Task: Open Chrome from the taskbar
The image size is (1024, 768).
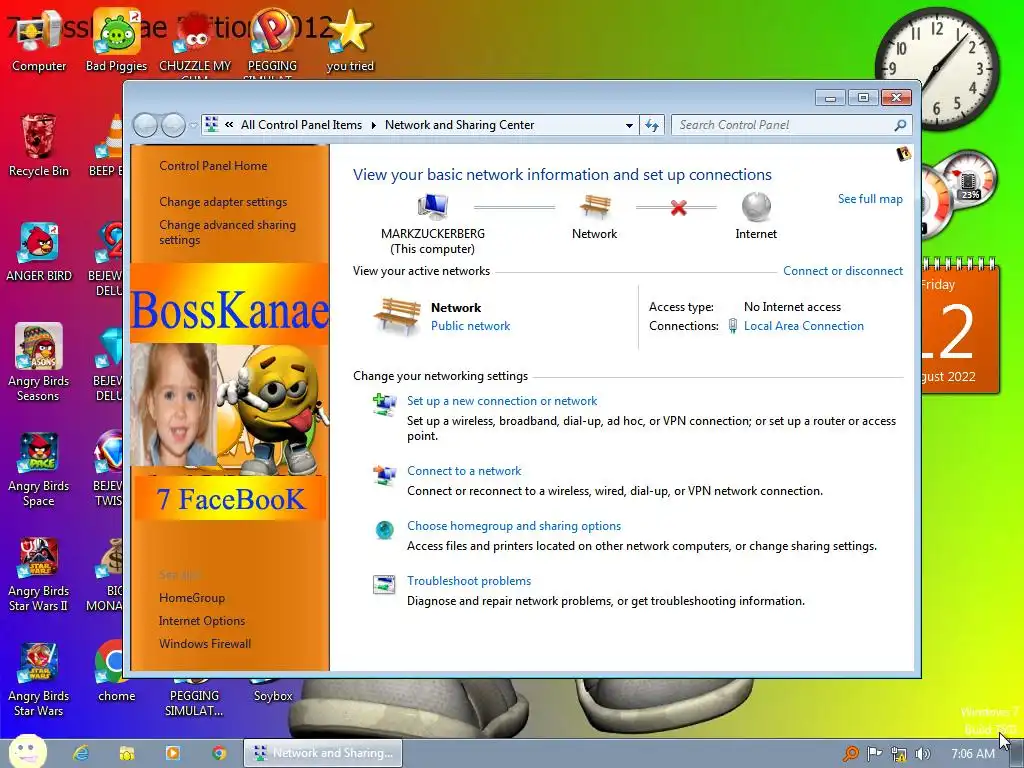Action: pos(219,753)
